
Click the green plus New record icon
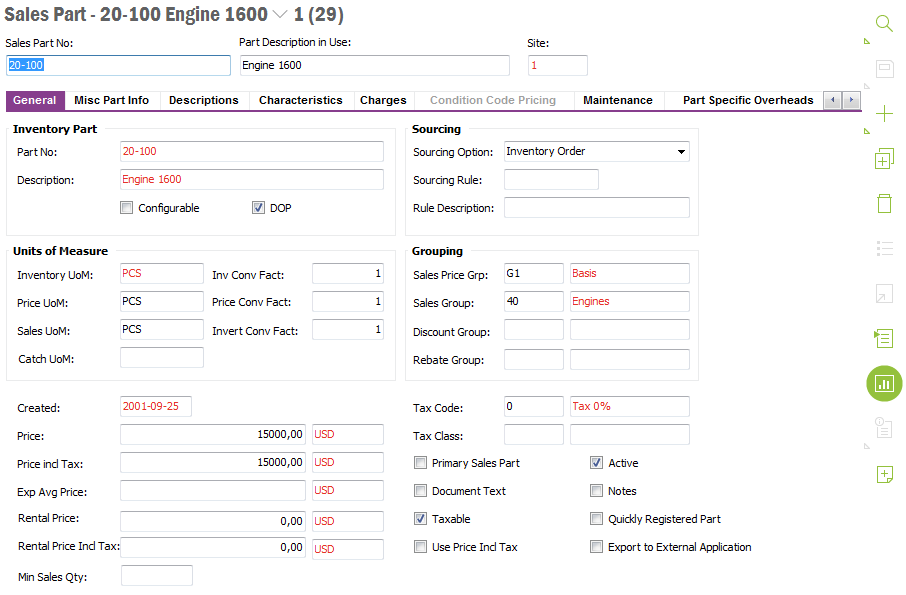(x=884, y=114)
